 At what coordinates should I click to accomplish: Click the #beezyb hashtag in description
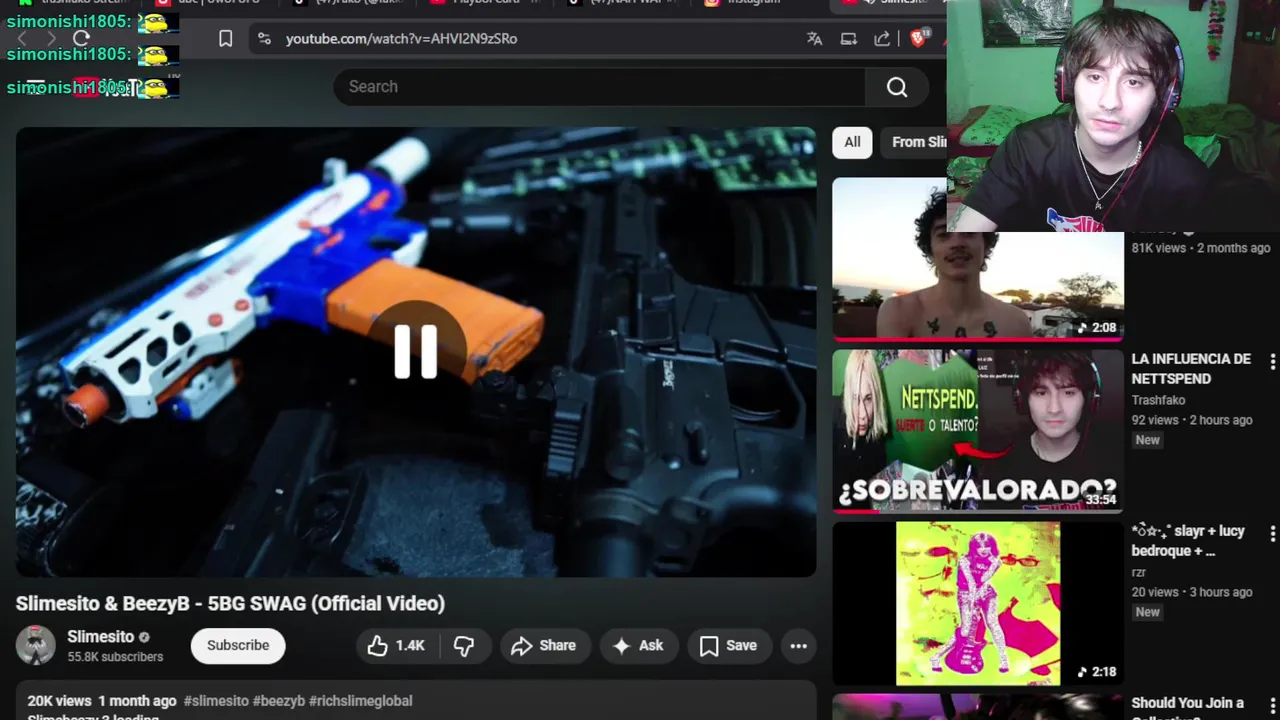(x=279, y=701)
